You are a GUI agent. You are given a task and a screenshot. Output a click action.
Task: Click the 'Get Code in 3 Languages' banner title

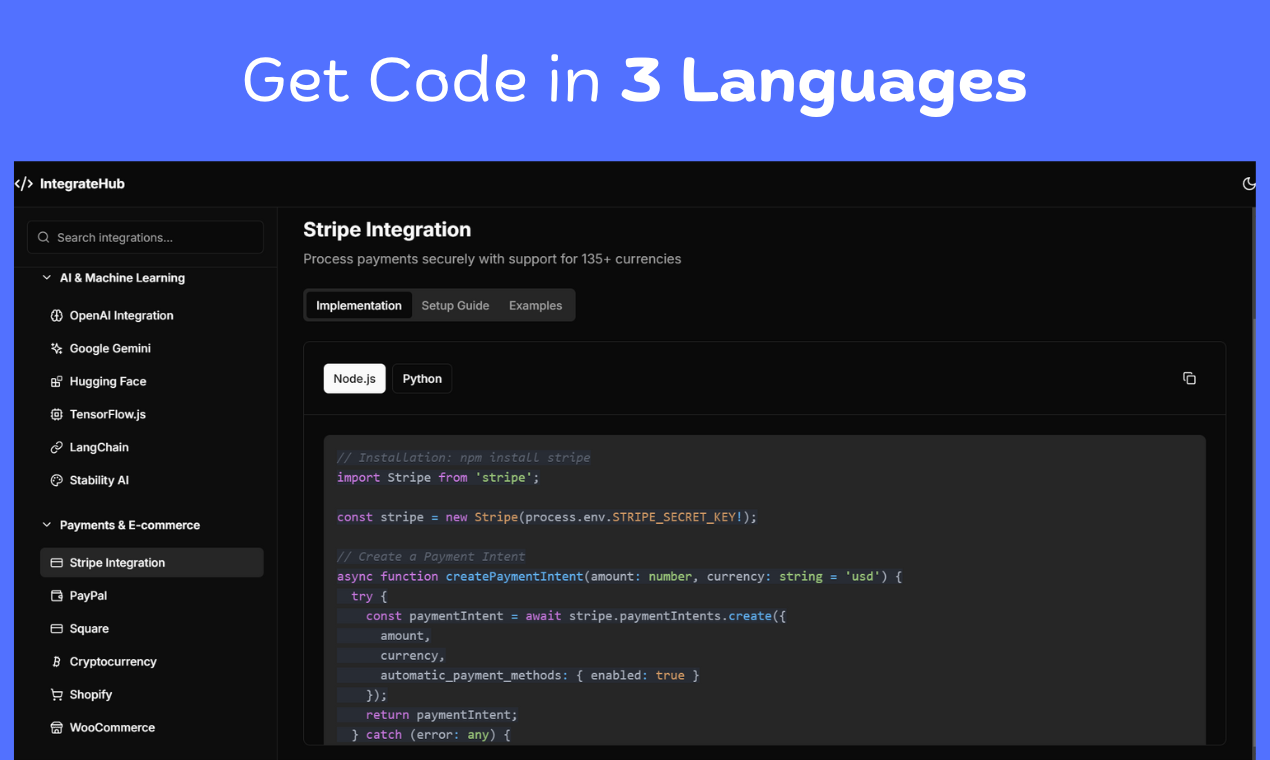point(635,82)
